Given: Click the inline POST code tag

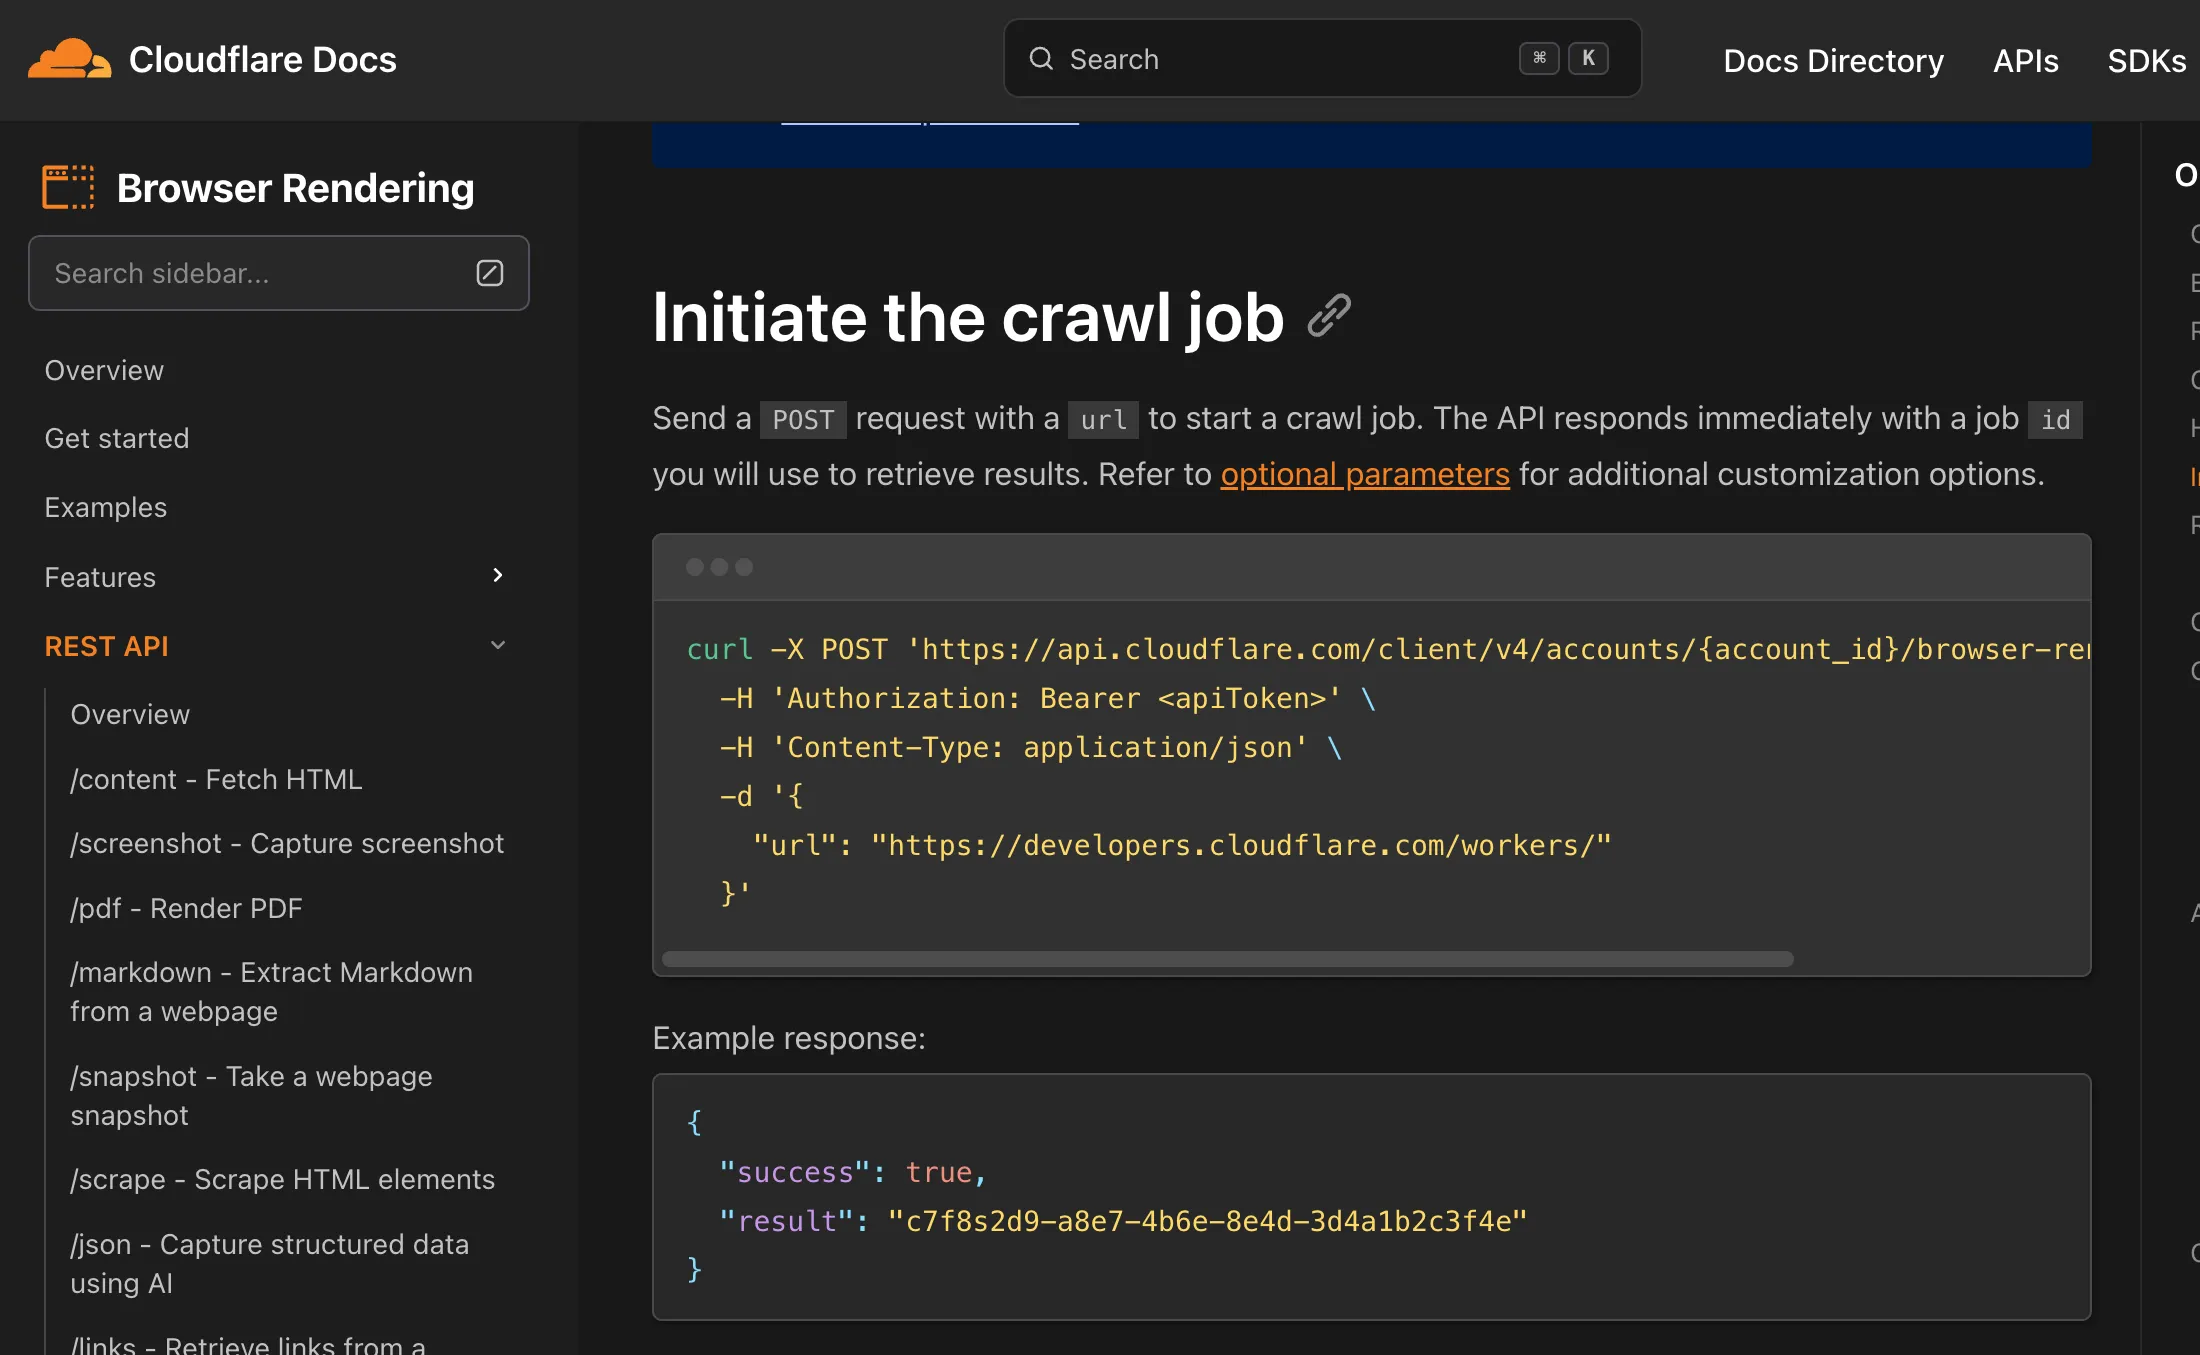Looking at the screenshot, I should 803,420.
